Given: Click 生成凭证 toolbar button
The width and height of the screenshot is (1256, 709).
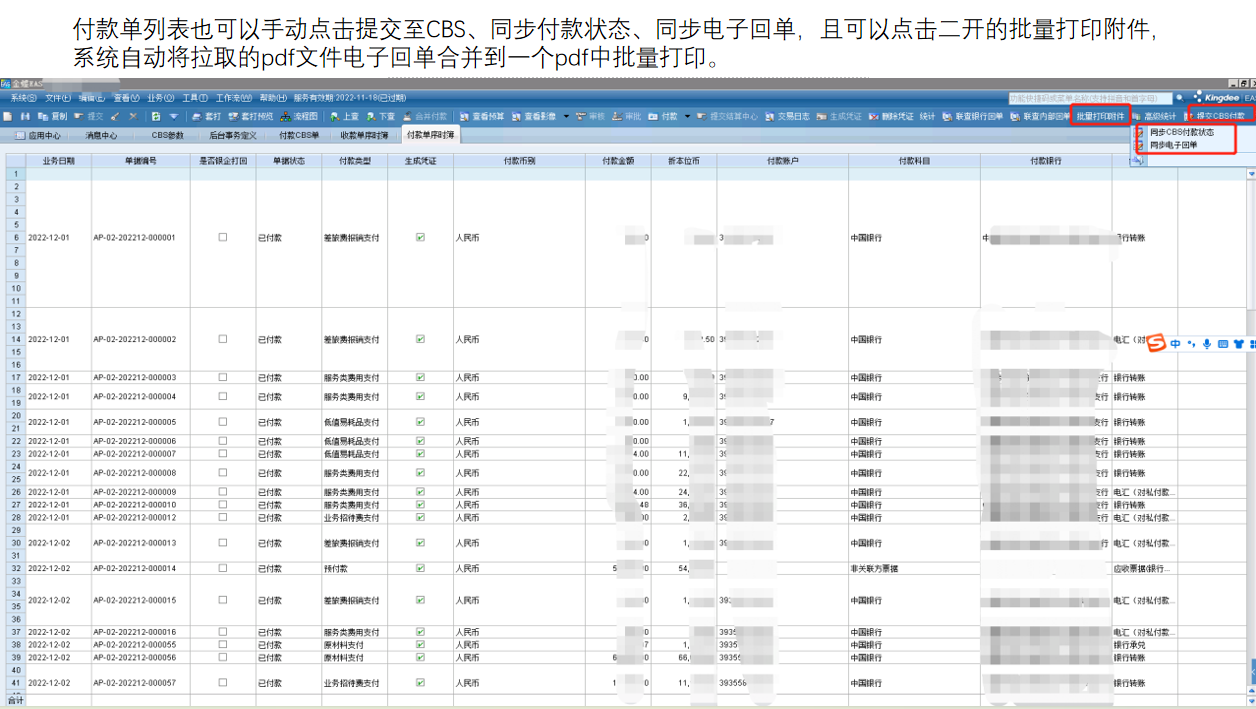Looking at the screenshot, I should [x=839, y=116].
